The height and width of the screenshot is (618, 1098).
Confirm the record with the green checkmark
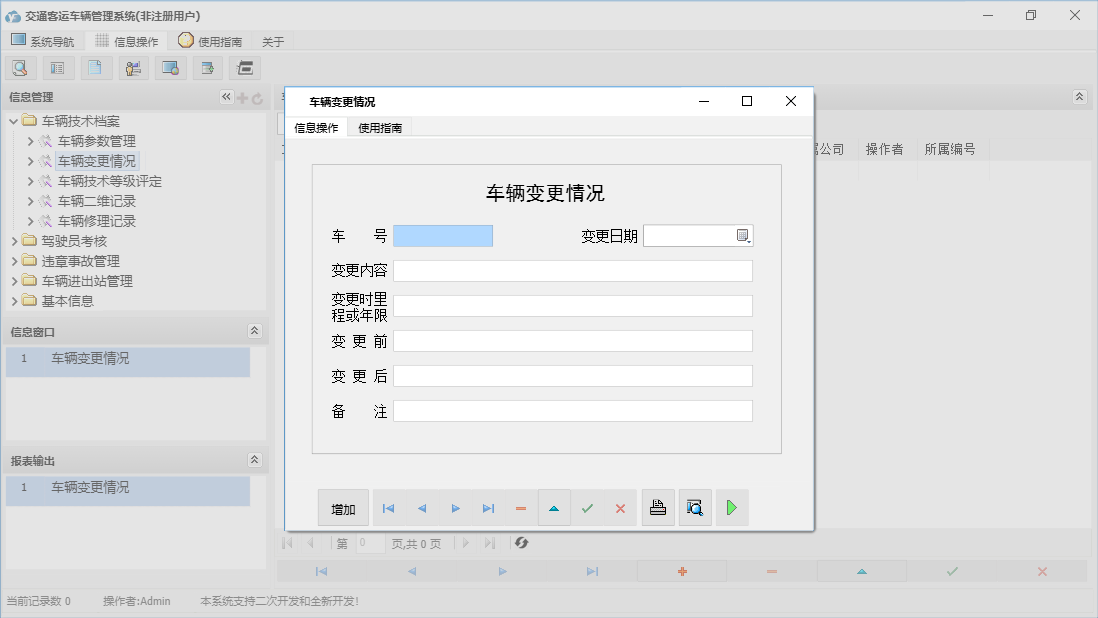click(587, 508)
